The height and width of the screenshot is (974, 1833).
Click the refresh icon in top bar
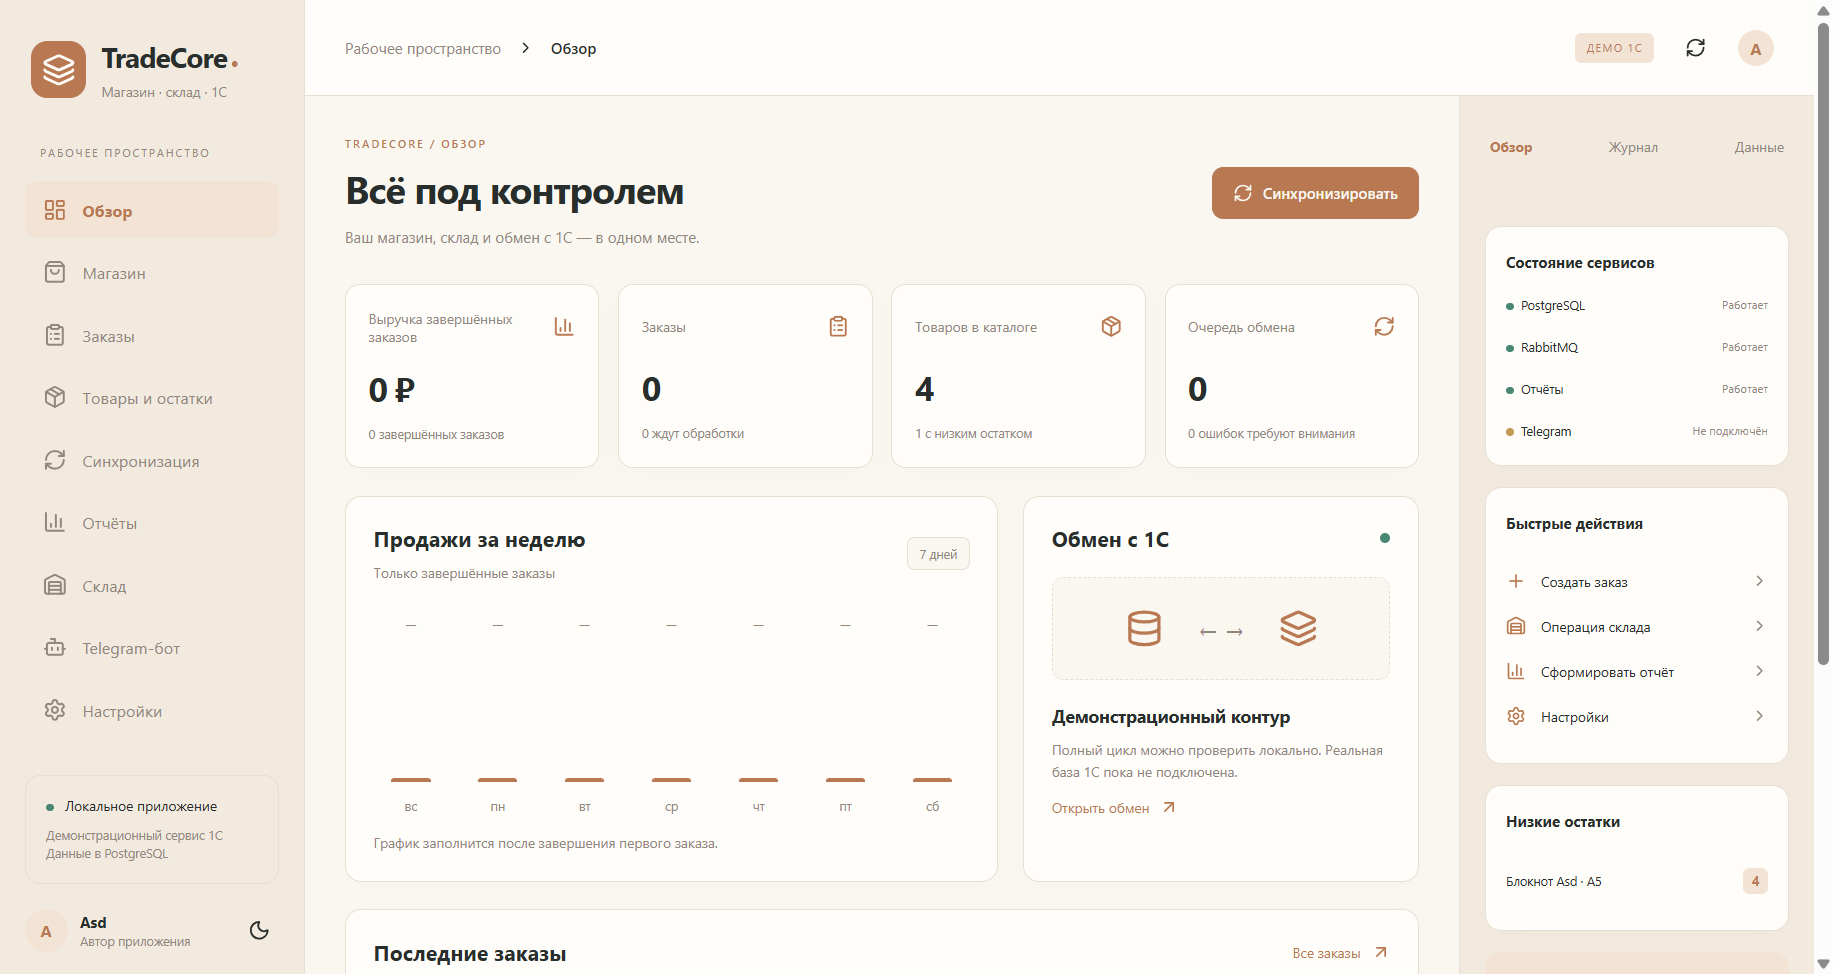coord(1696,48)
